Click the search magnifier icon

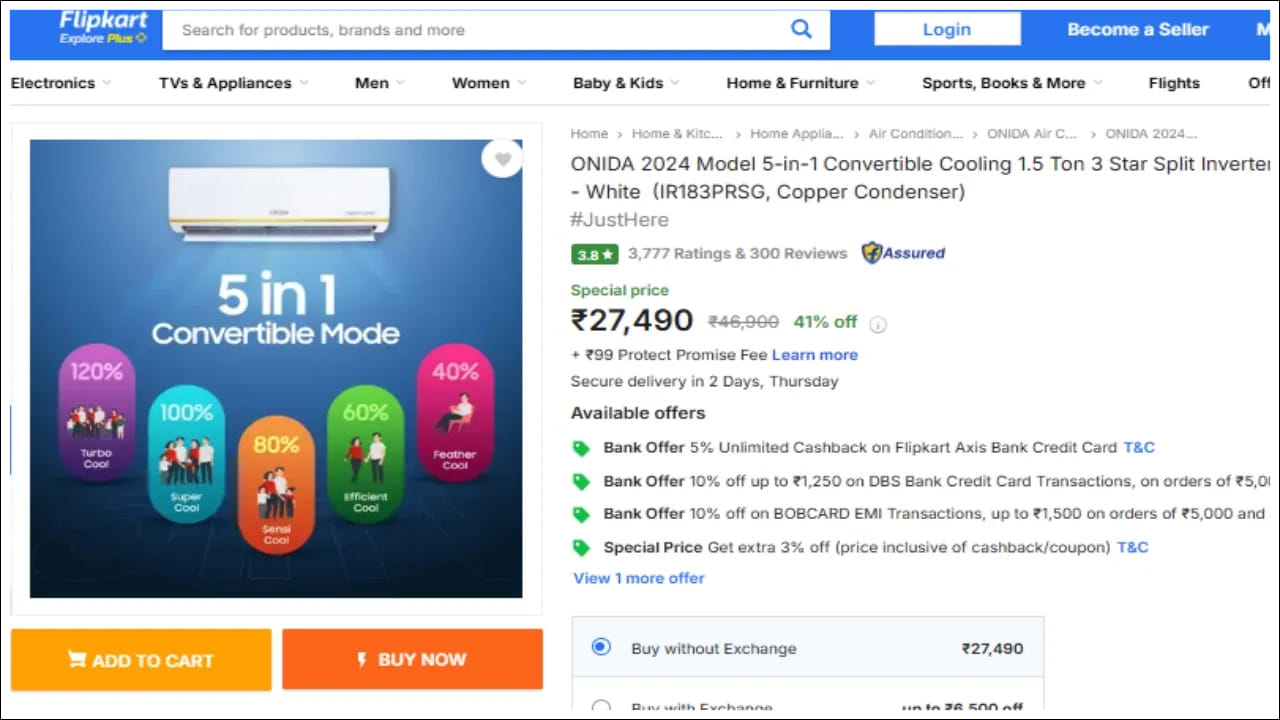coord(801,29)
